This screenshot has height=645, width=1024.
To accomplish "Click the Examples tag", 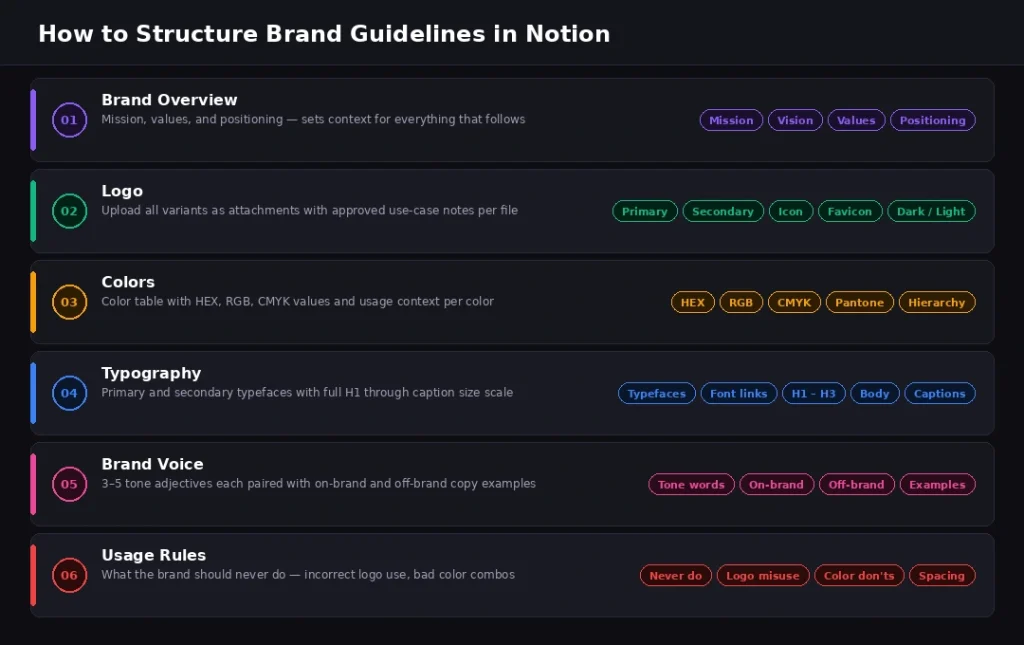I will point(937,484).
